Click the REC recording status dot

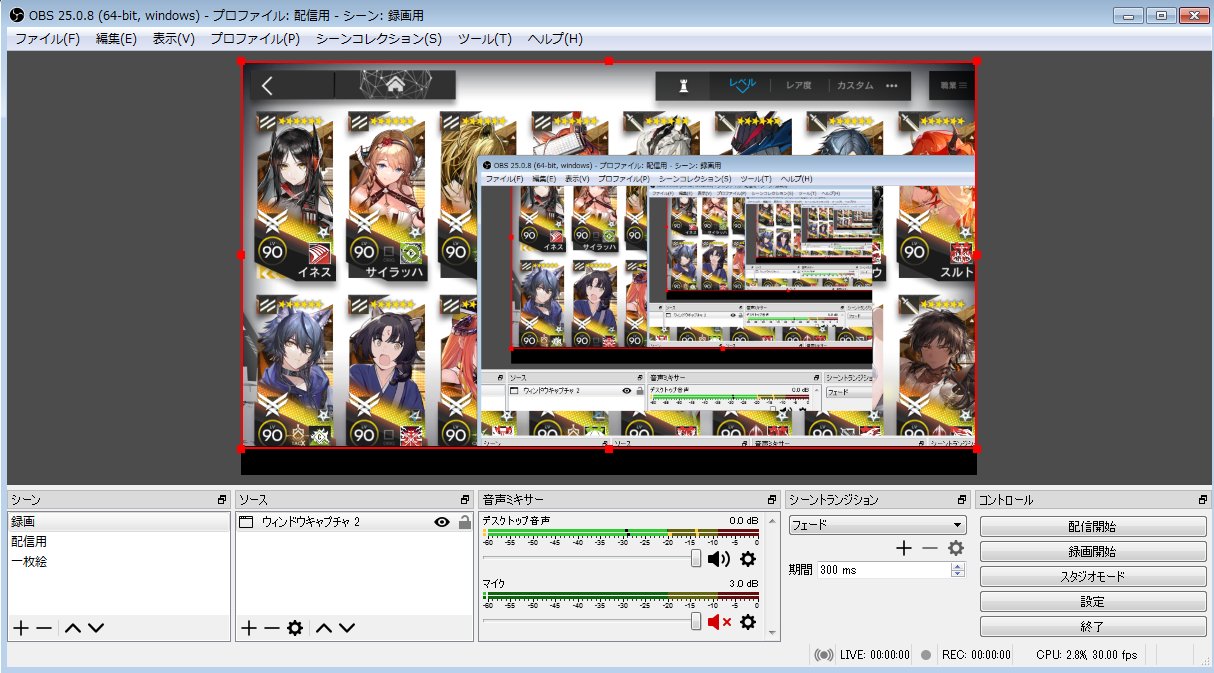click(x=926, y=655)
